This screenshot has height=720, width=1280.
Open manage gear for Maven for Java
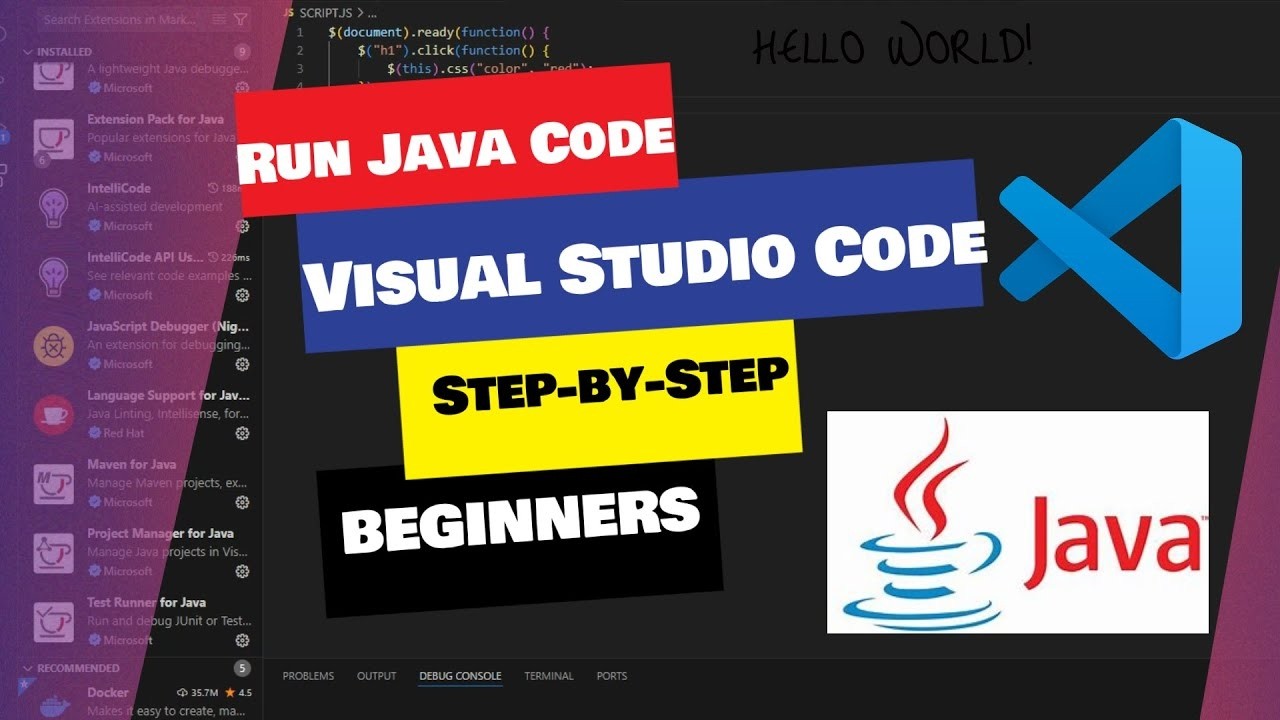point(242,502)
